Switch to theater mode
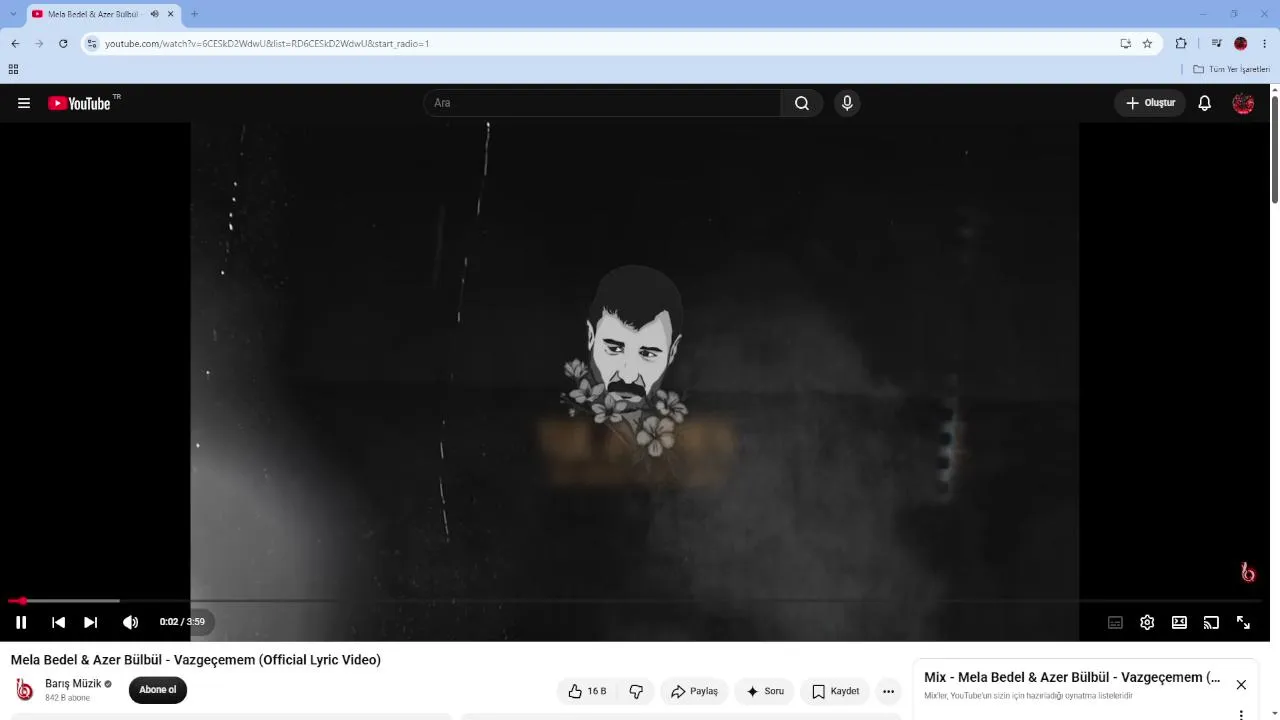Screen dimensions: 1280x720 1179,622
